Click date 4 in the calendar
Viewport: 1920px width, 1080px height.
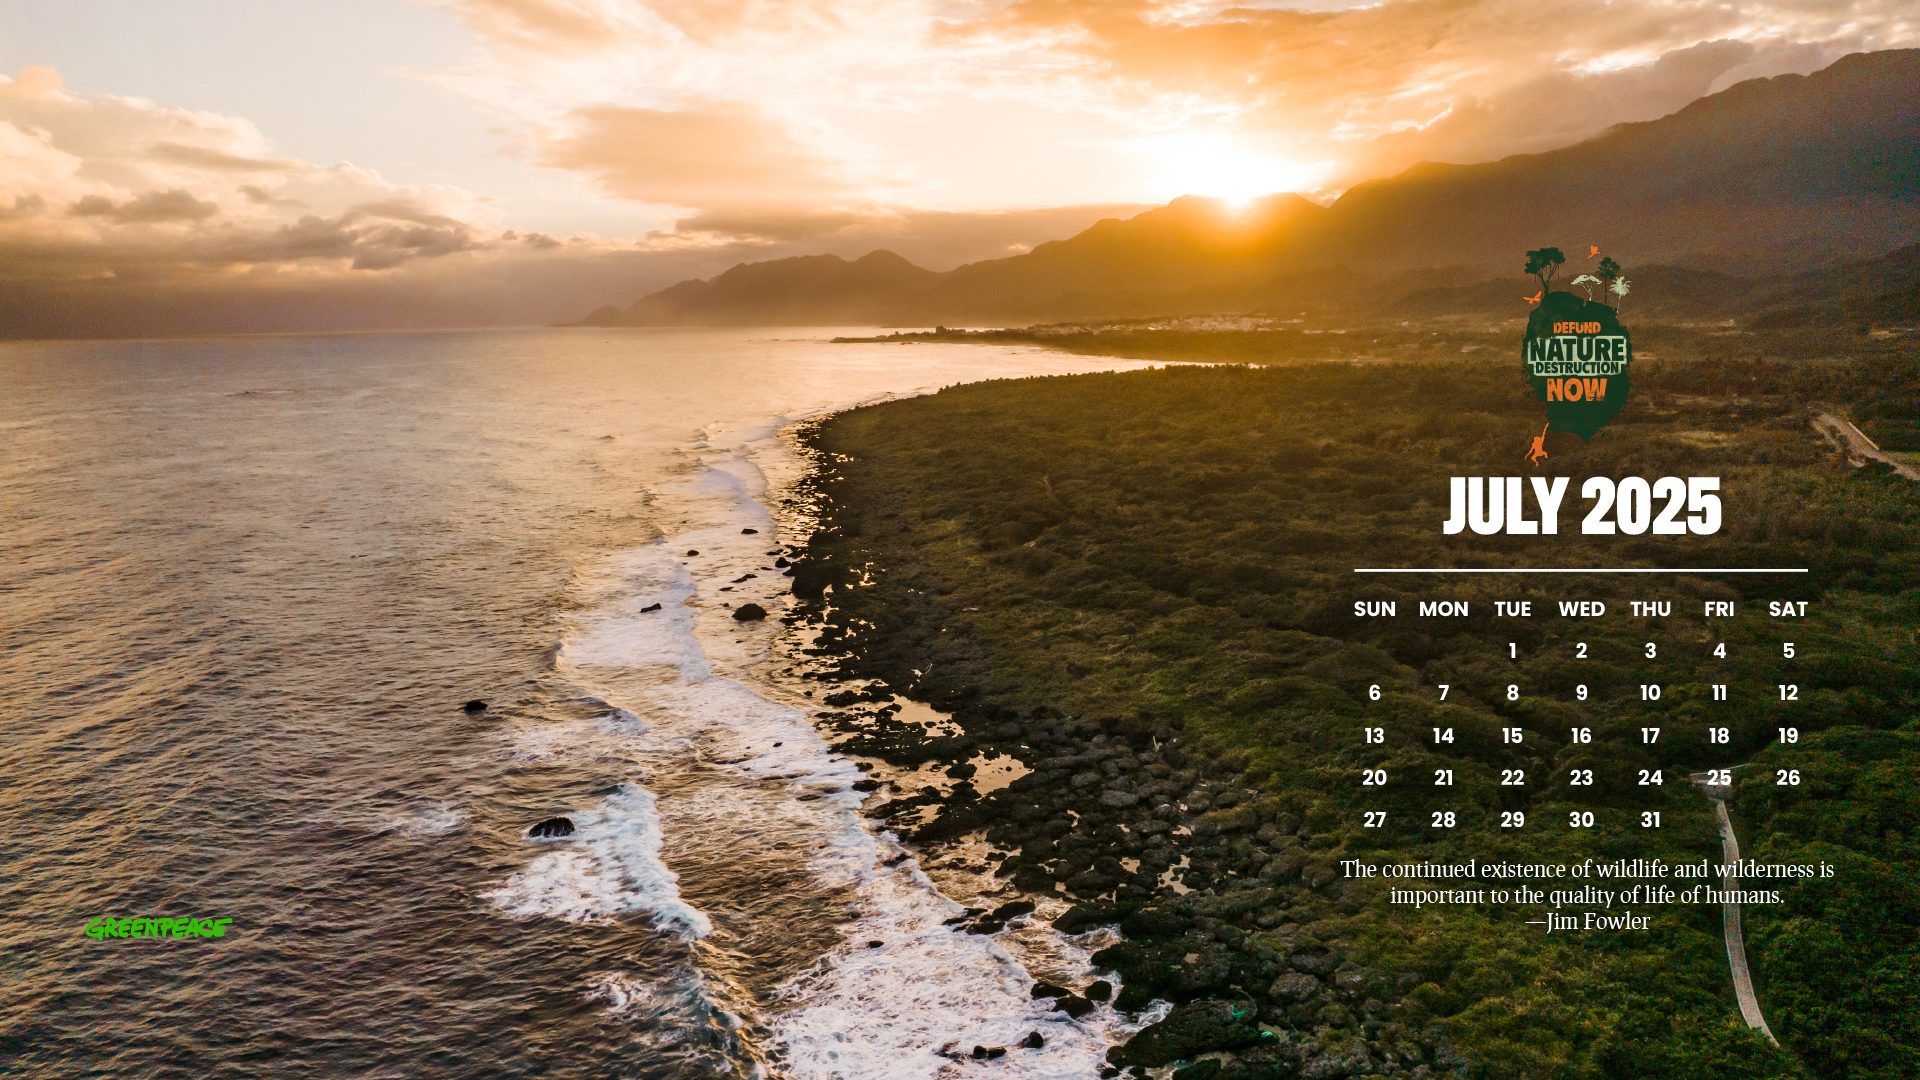click(x=1719, y=651)
